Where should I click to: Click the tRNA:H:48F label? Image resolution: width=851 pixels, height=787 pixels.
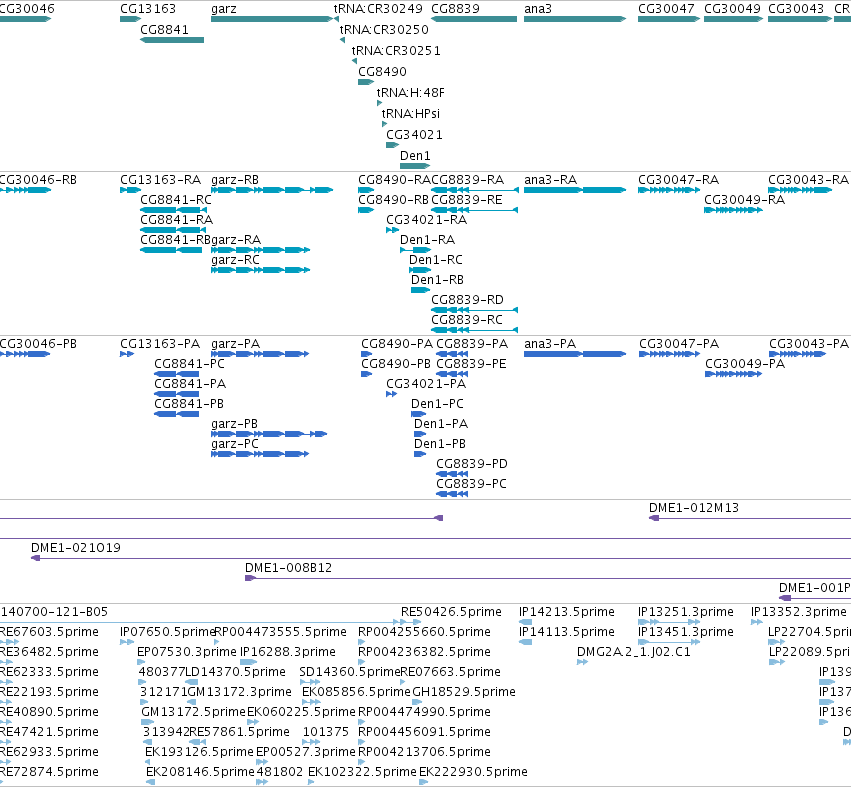410,93
